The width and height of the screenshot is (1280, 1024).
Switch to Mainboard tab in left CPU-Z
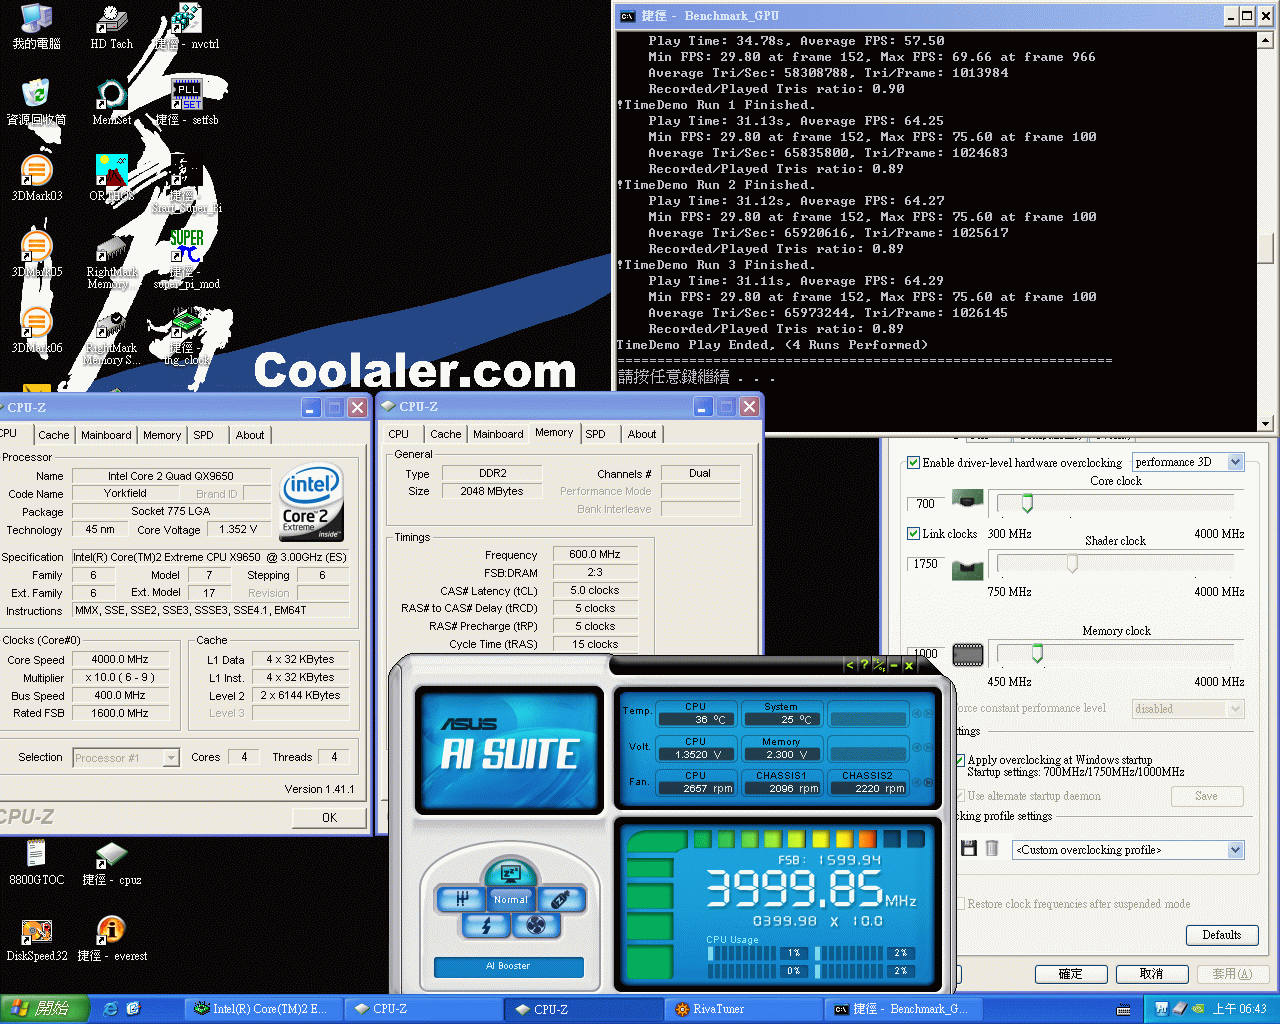pyautogui.click(x=106, y=435)
